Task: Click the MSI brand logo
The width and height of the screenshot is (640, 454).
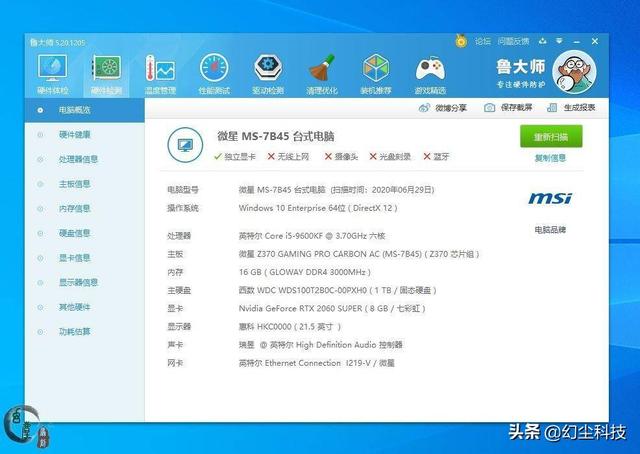Action: (550, 198)
